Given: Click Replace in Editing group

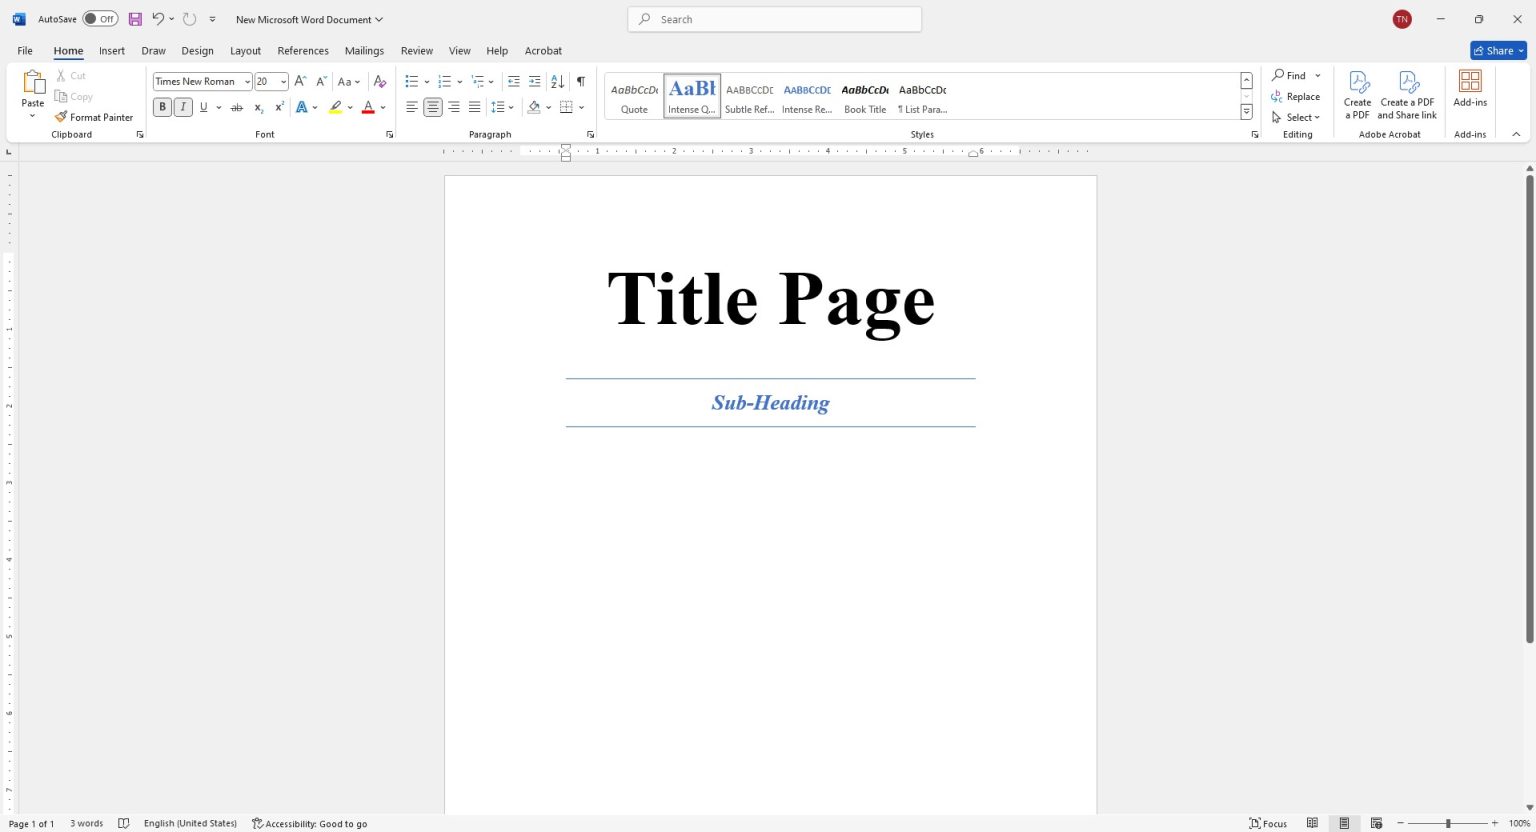Looking at the screenshot, I should (1296, 97).
